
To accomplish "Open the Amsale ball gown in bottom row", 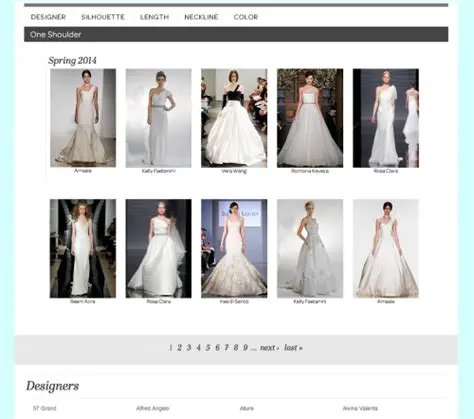I will 386,248.
